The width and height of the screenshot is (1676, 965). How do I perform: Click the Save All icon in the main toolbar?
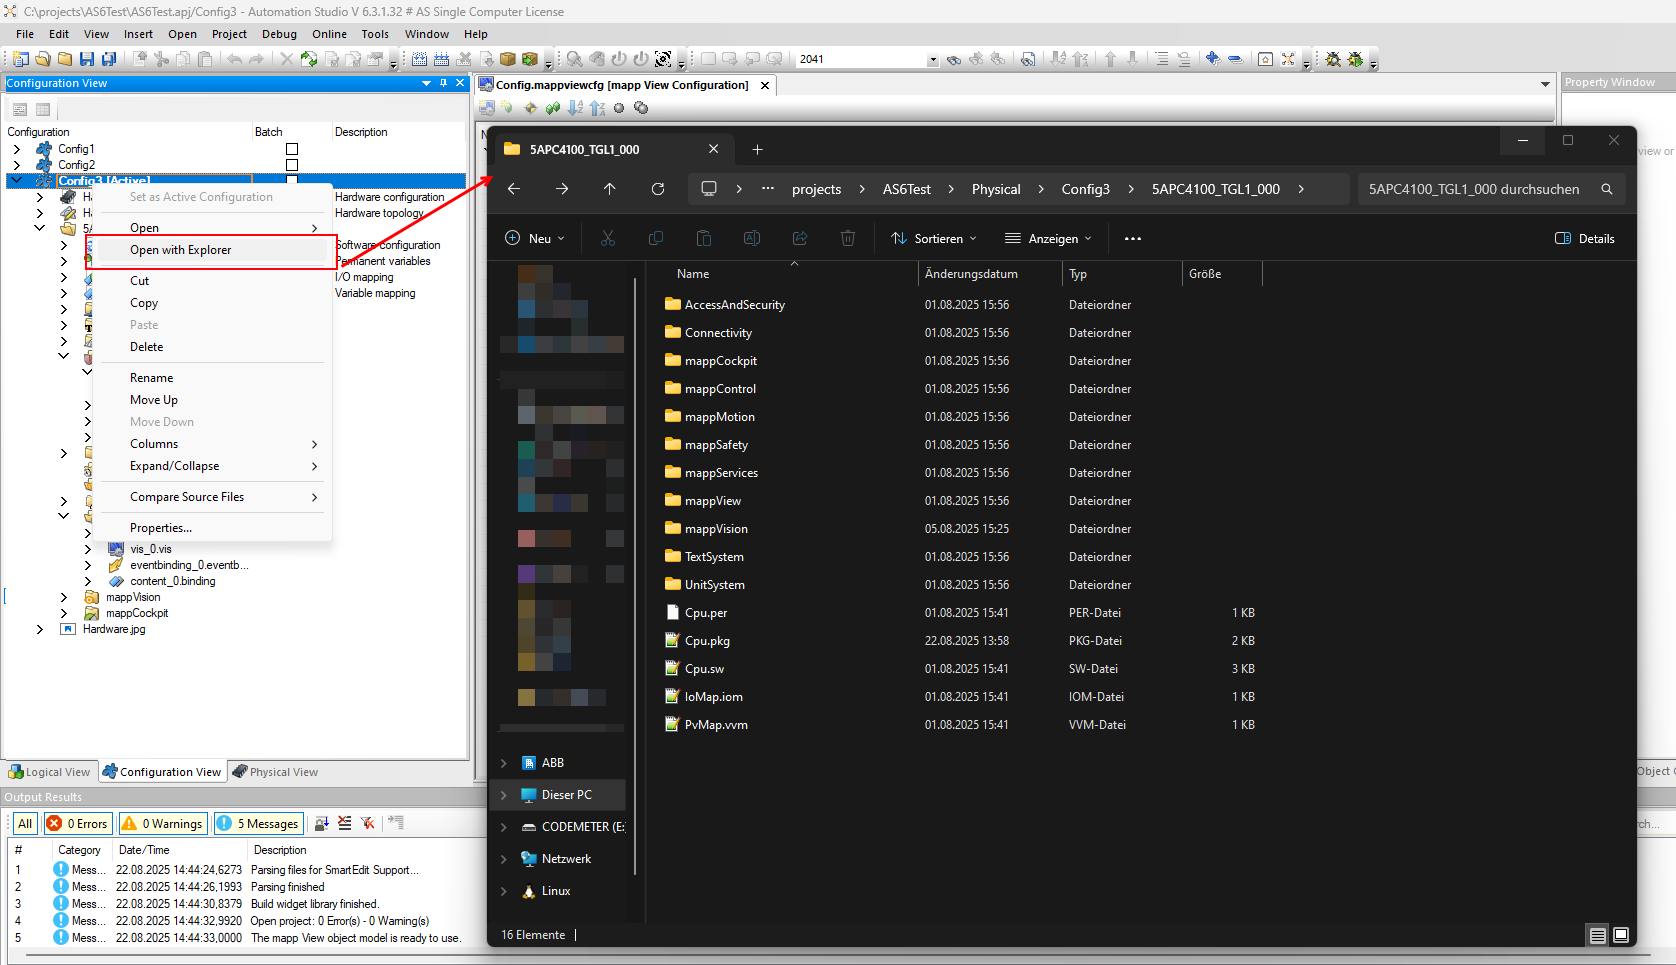click(109, 59)
